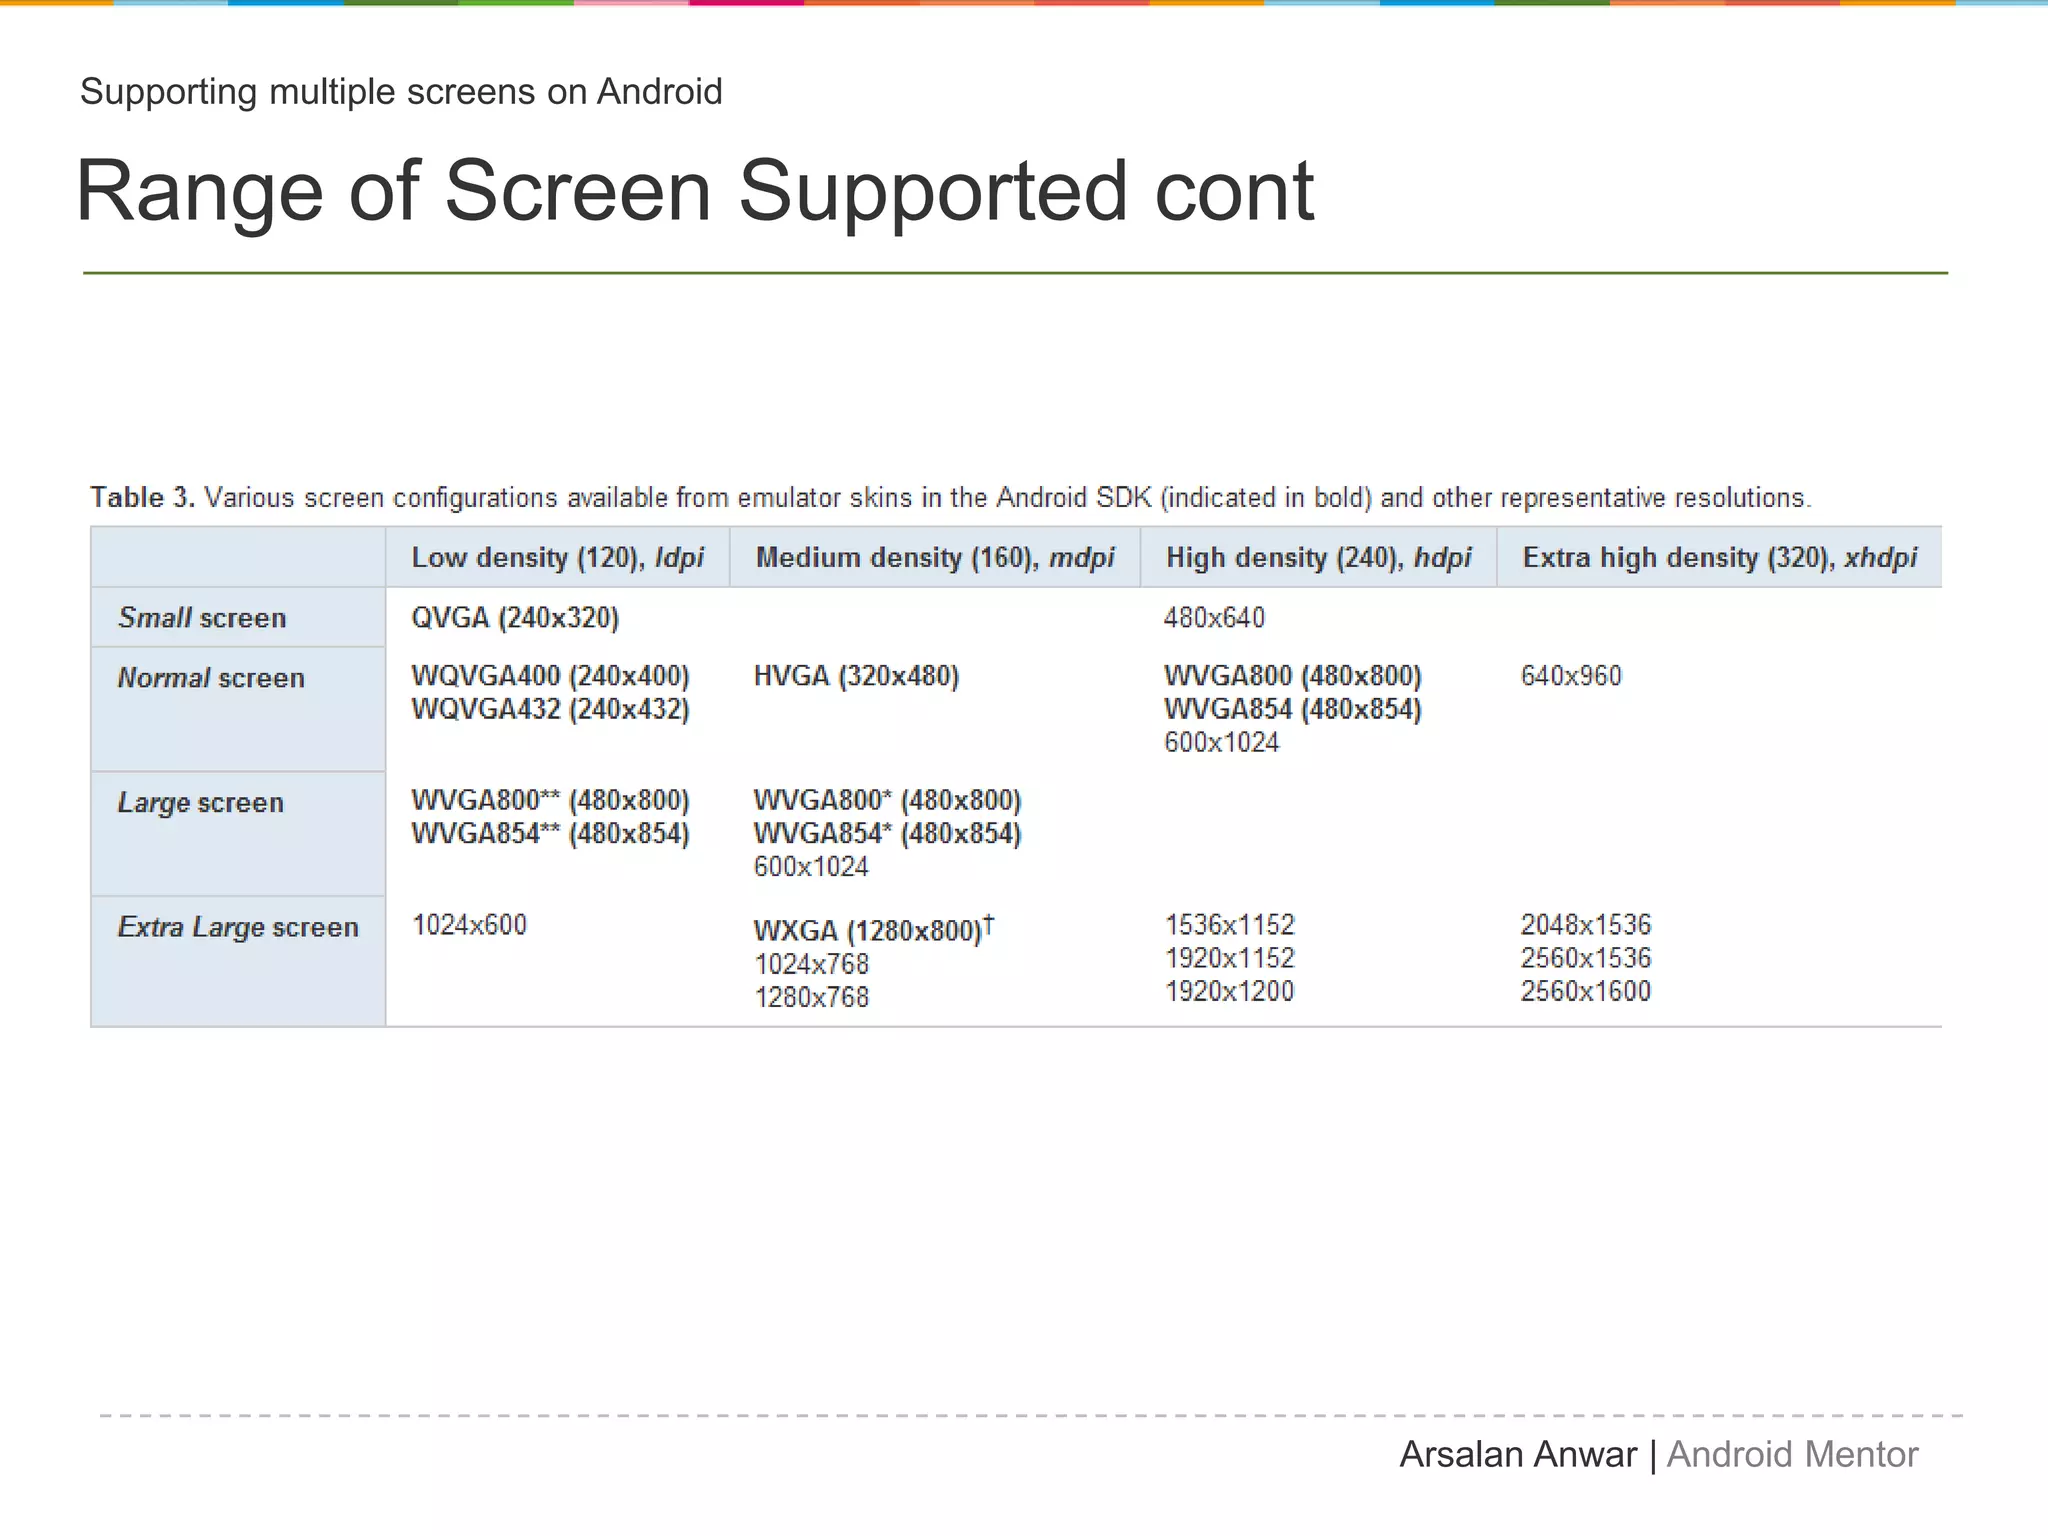Click the 'WXGA (1280x800)' entry

coord(873,929)
